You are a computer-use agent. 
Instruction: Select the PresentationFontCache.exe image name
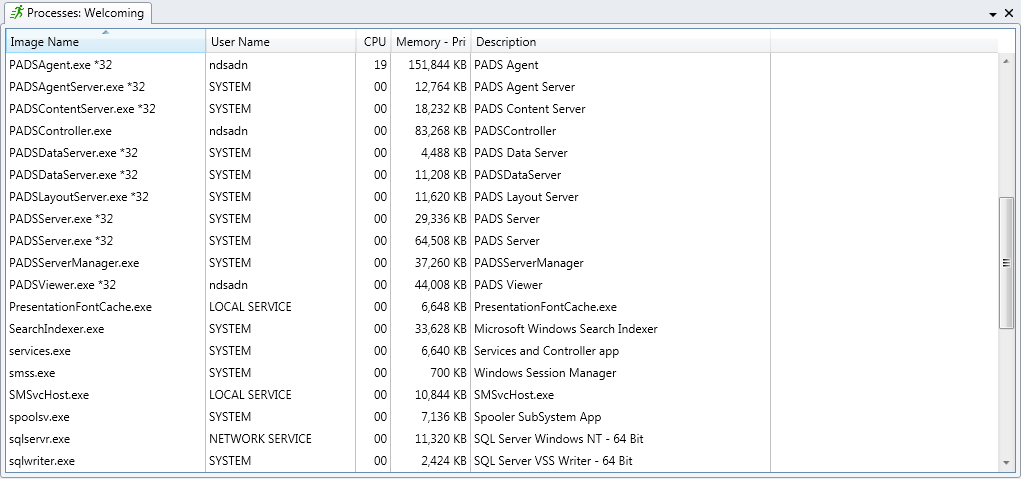tap(80, 307)
